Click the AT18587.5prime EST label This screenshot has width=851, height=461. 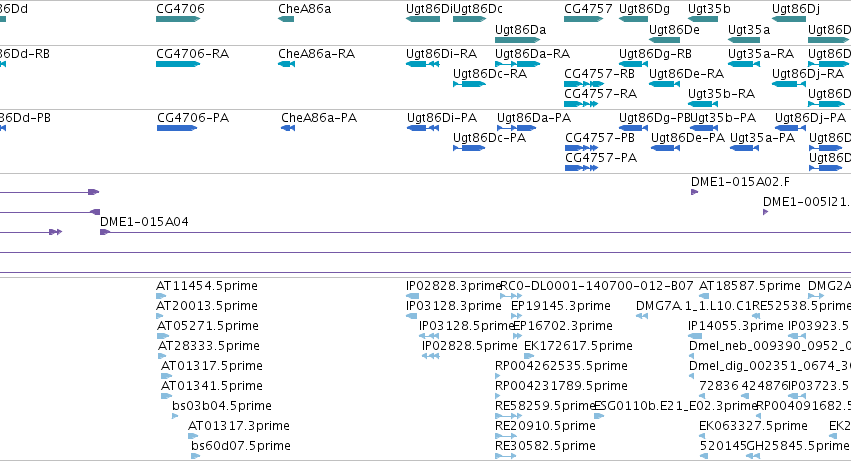750,286
